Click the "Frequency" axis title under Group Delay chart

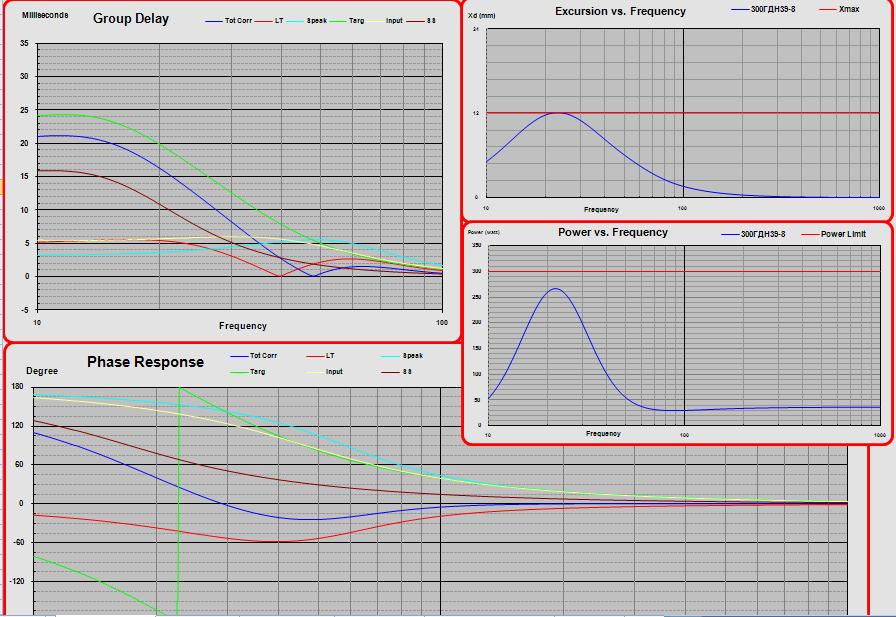click(243, 326)
